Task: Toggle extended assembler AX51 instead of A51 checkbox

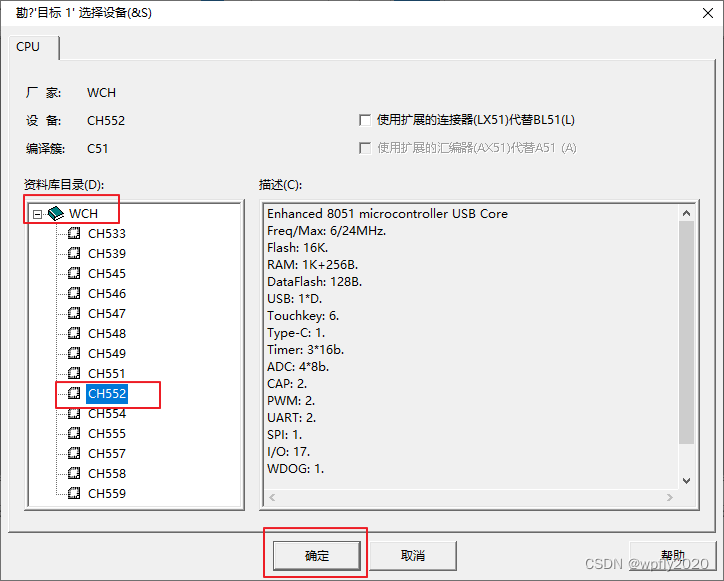Action: pos(365,148)
